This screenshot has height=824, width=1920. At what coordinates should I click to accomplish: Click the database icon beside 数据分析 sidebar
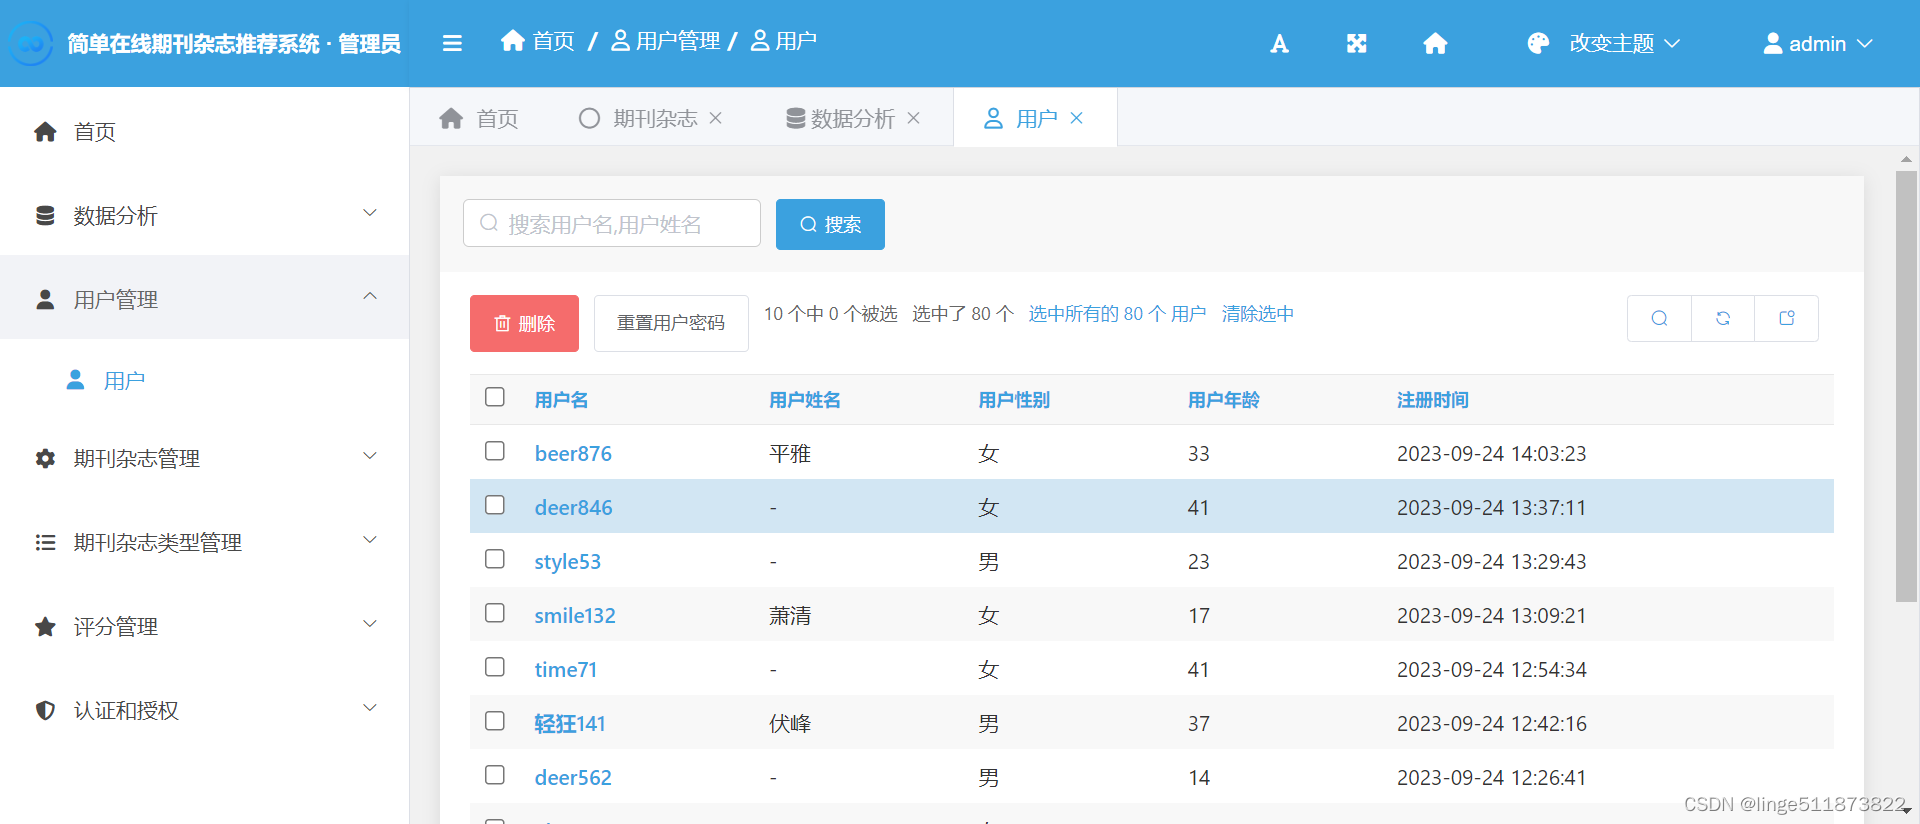pyautogui.click(x=45, y=215)
